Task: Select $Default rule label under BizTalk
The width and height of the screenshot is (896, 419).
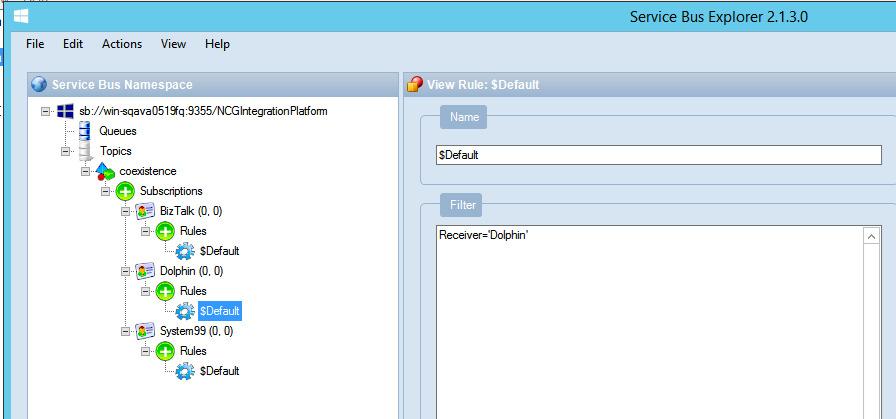Action: point(219,251)
